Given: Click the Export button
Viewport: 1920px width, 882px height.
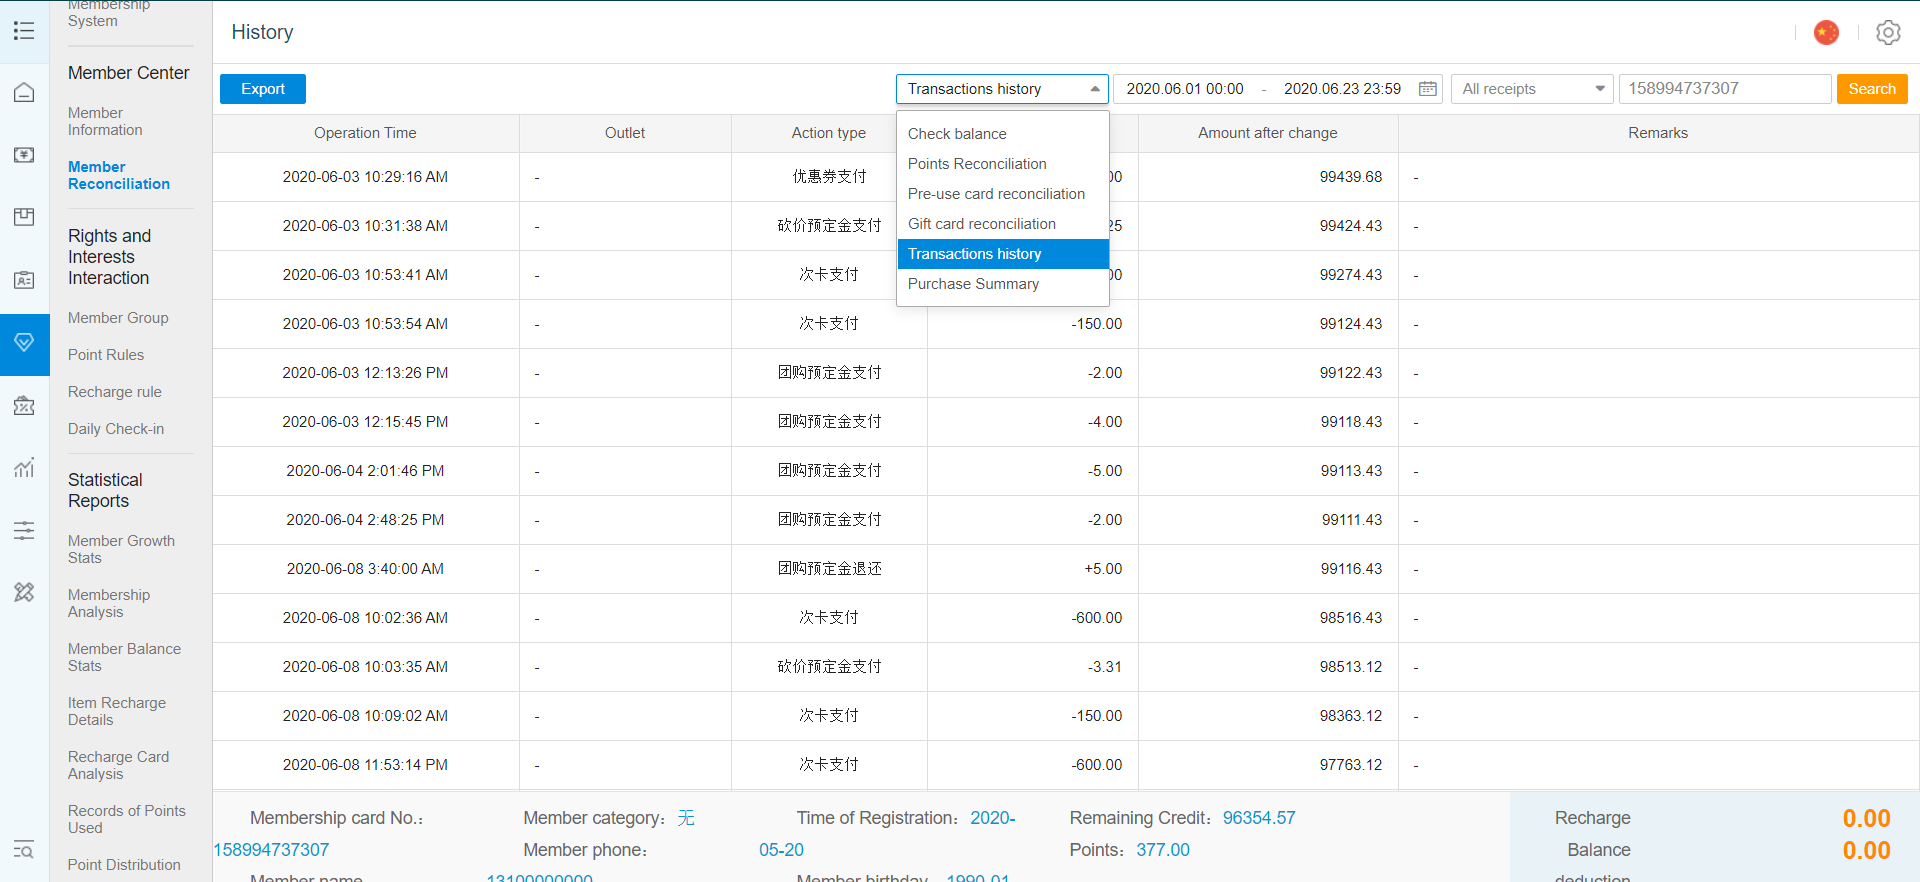Looking at the screenshot, I should click(x=263, y=89).
